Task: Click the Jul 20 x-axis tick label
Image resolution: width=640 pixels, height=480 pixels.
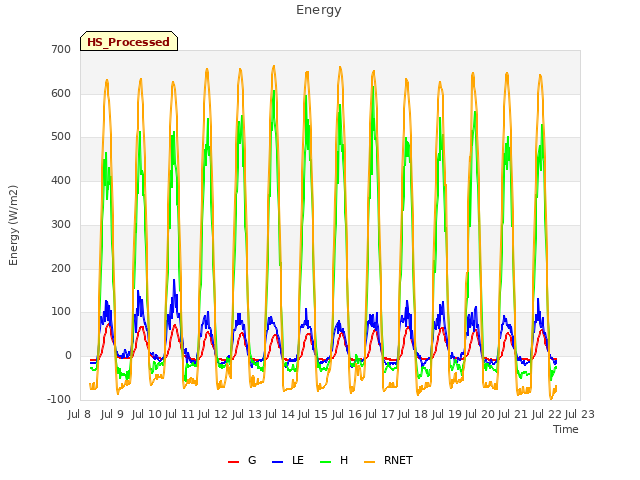Action: tap(479, 414)
